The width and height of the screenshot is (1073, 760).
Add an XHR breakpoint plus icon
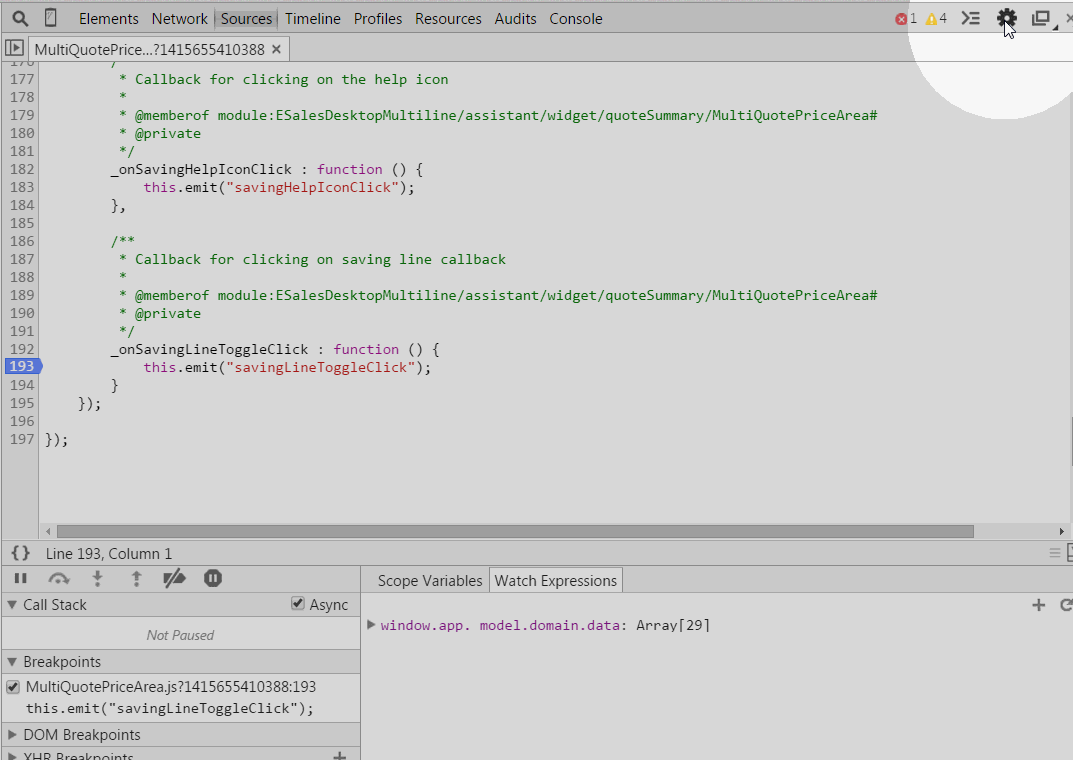[x=339, y=756]
